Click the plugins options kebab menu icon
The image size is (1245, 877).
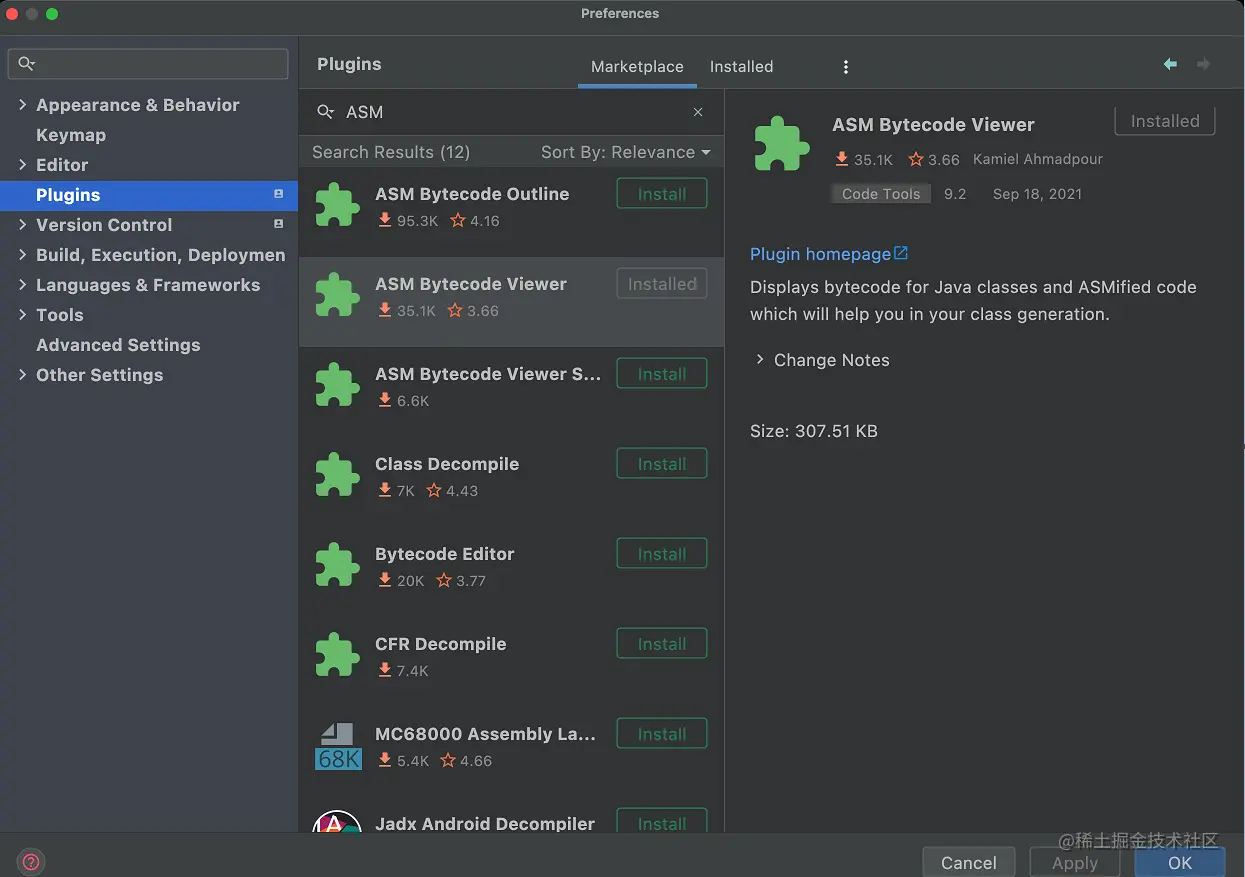coord(846,67)
